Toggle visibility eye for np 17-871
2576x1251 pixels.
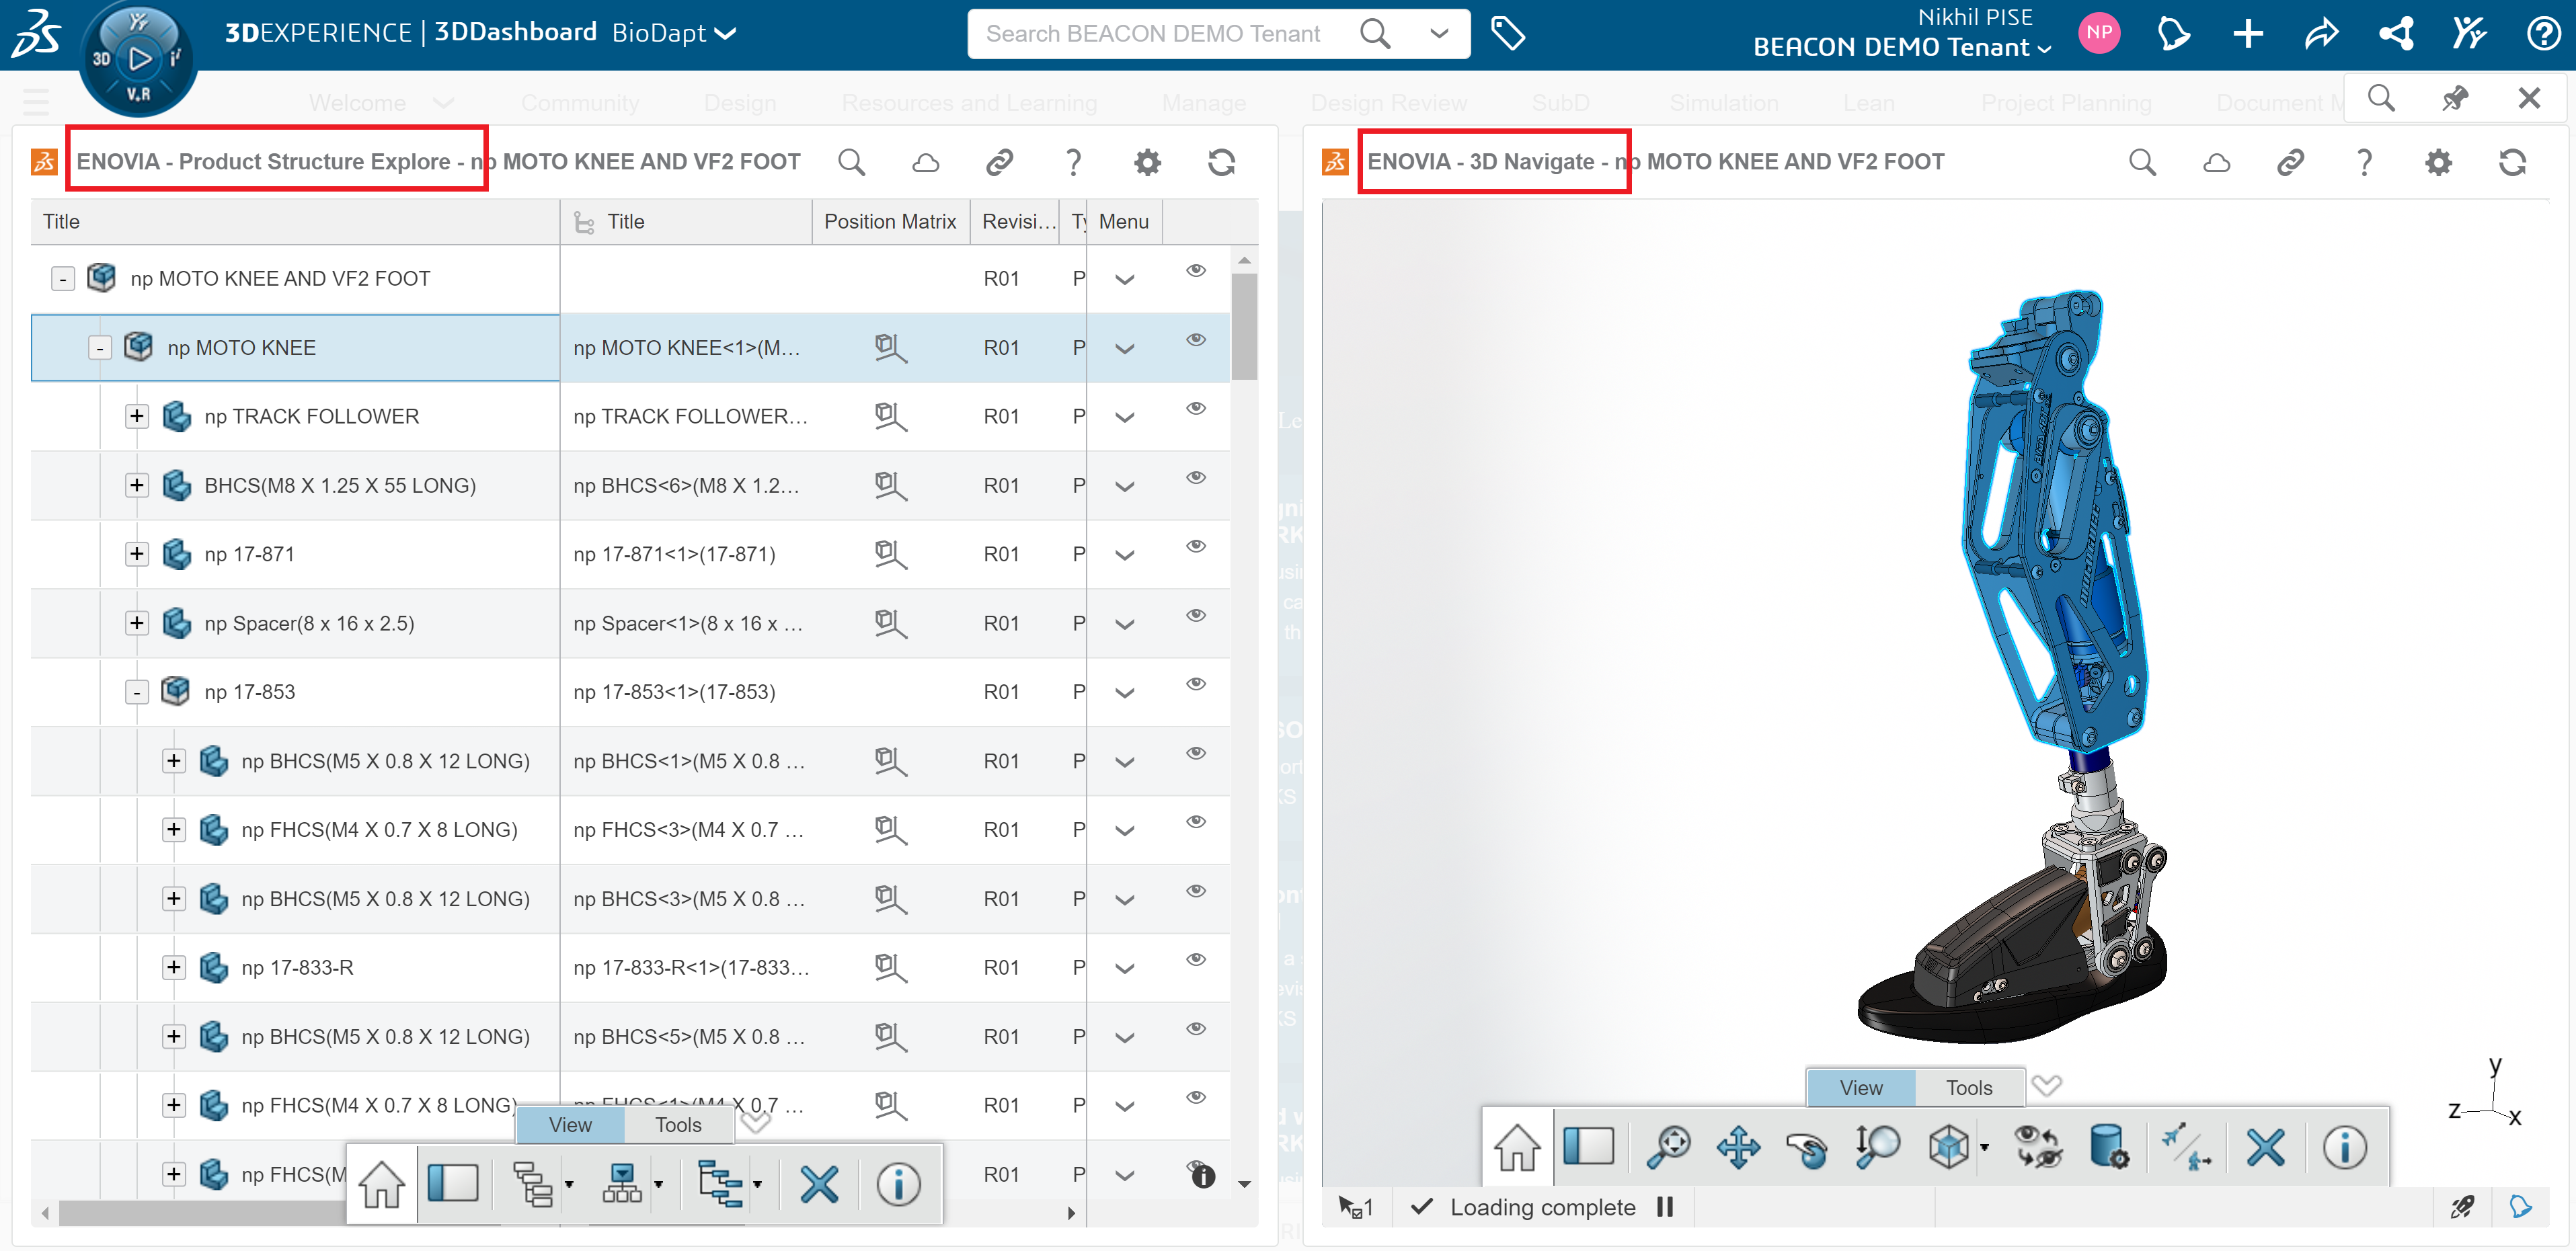[x=1195, y=546]
